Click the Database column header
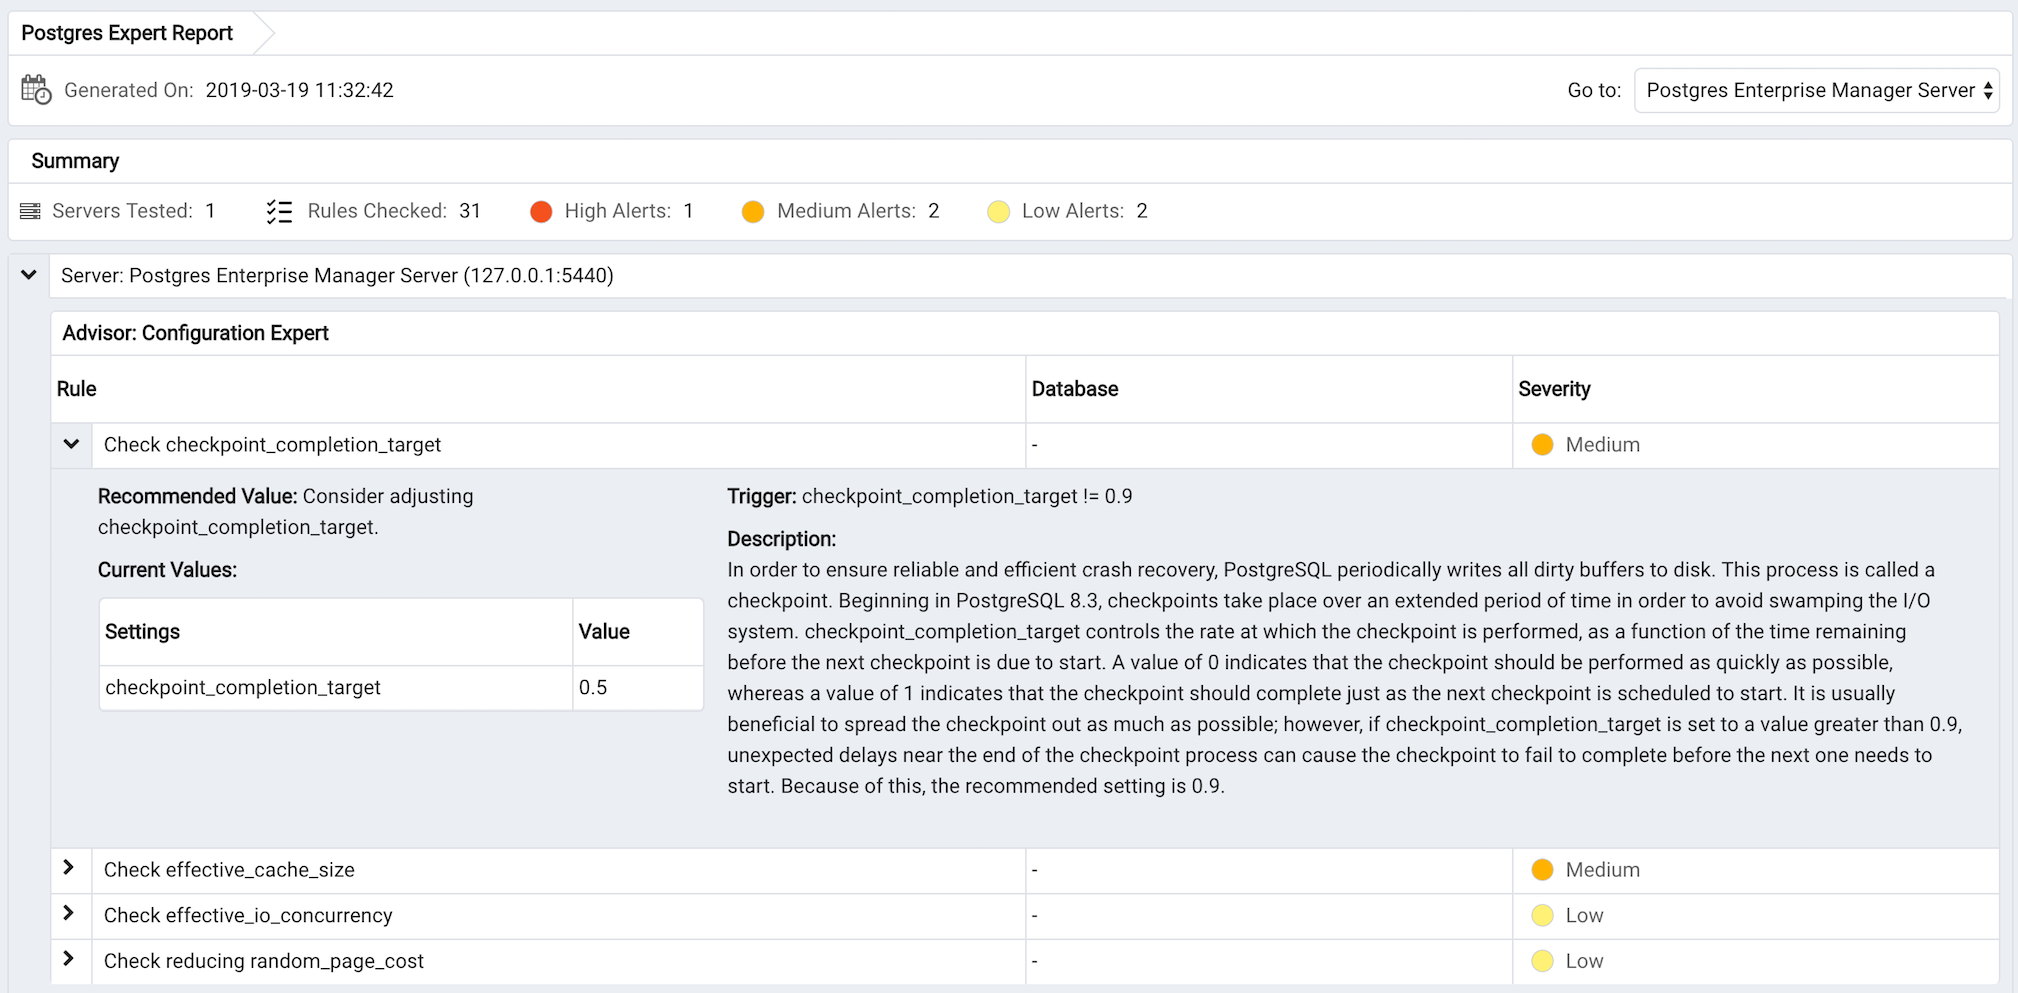This screenshot has width=2018, height=993. point(1075,389)
